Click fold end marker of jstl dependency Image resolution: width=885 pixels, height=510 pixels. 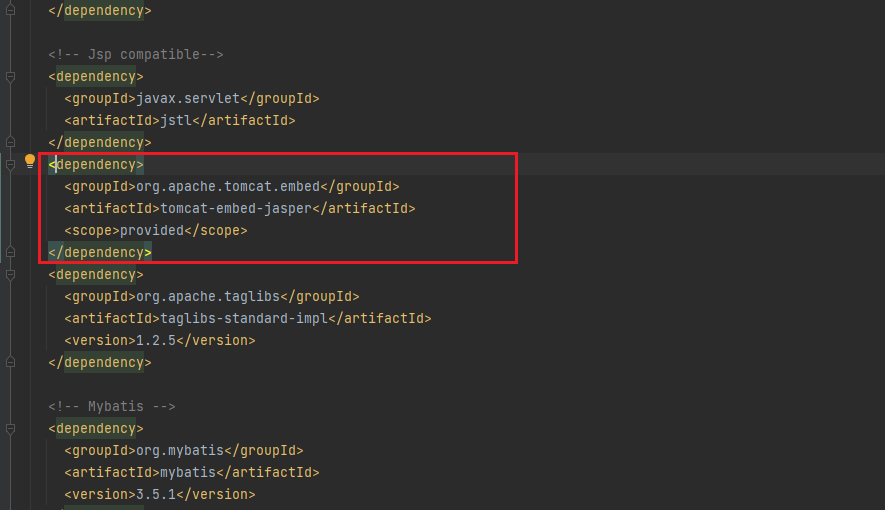click(10, 142)
